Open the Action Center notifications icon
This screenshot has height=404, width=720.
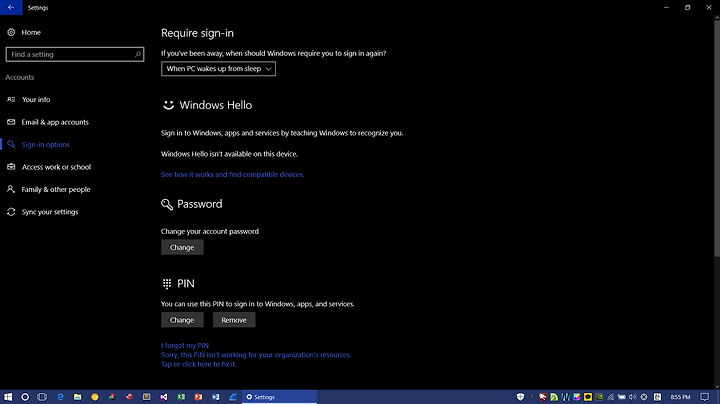(x=704, y=397)
